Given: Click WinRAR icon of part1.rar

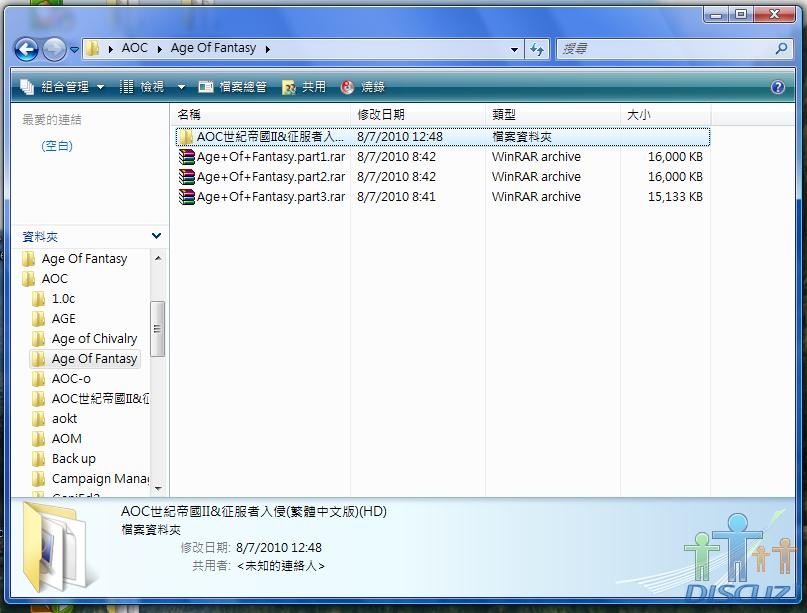Looking at the screenshot, I should (186, 156).
